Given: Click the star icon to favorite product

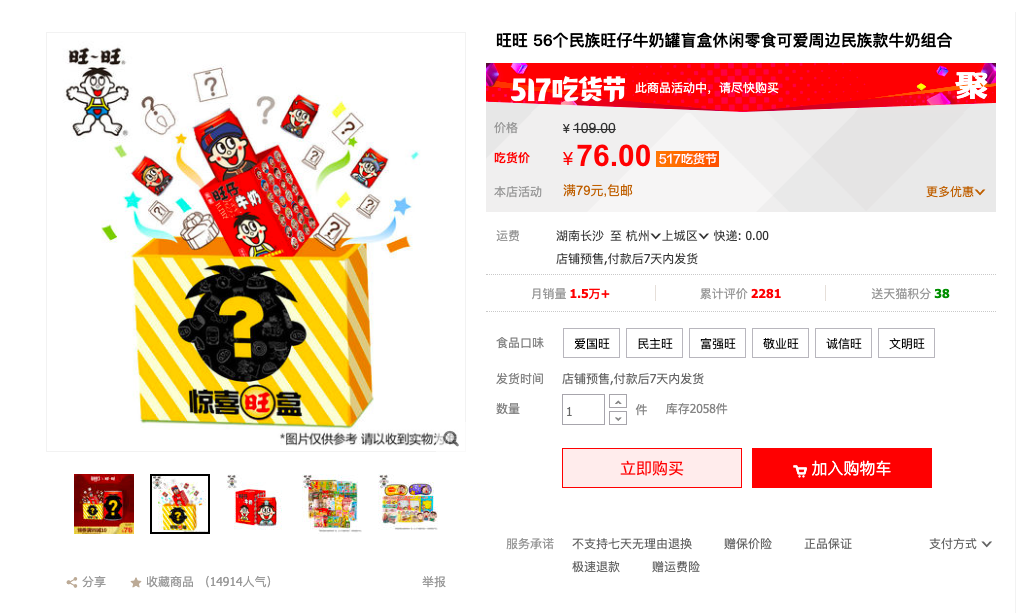Looking at the screenshot, I should tap(136, 583).
